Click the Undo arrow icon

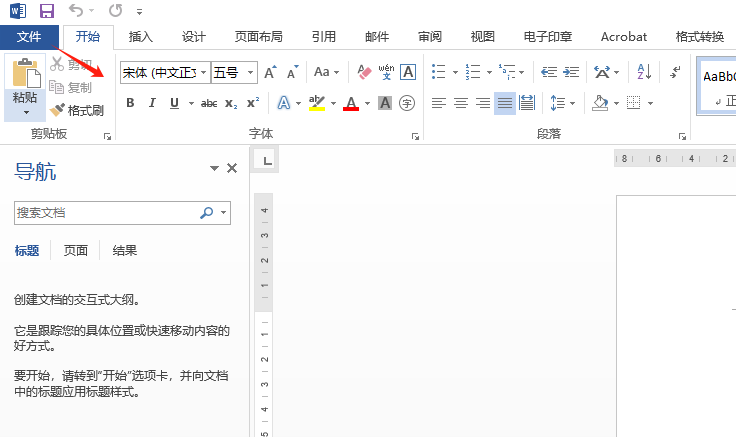[76, 10]
